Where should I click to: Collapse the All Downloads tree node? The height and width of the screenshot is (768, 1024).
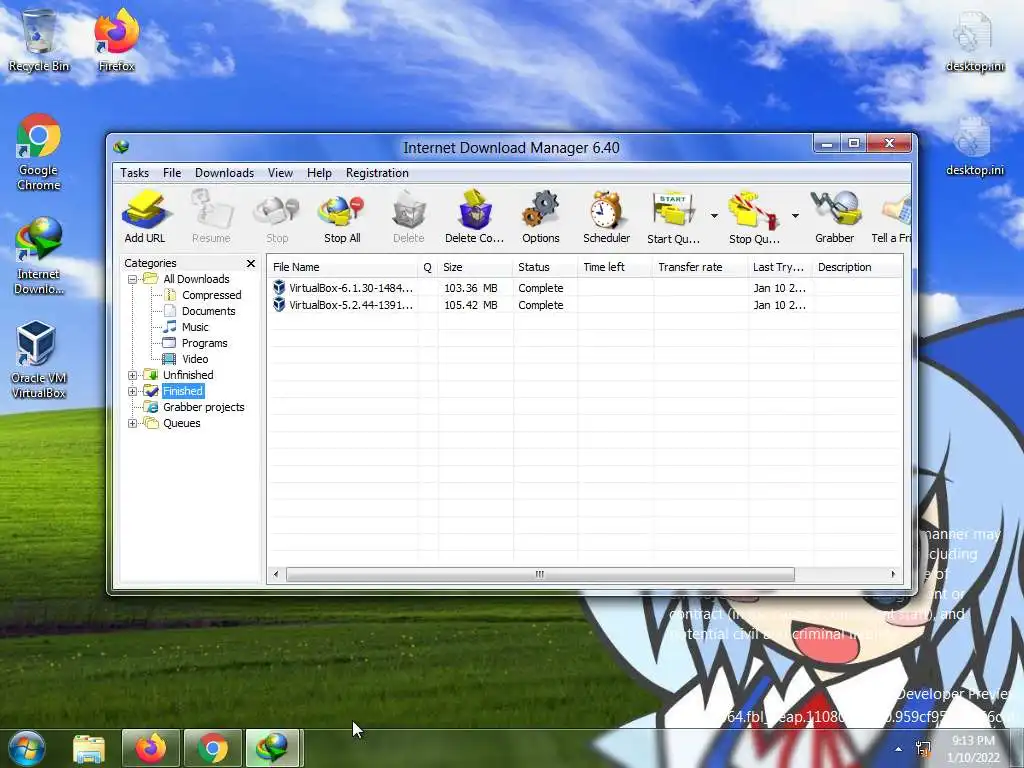pyautogui.click(x=133, y=280)
